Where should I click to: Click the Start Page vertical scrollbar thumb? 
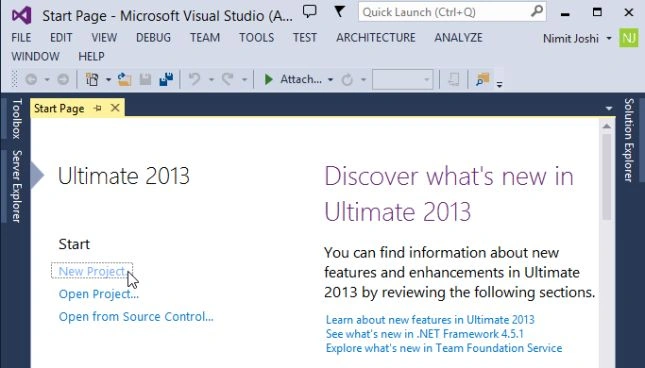pyautogui.click(x=606, y=177)
